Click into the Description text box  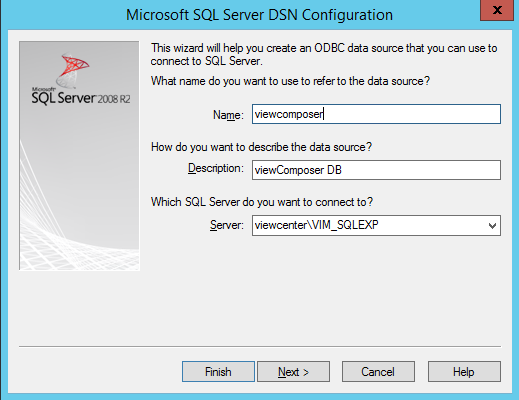(376, 170)
